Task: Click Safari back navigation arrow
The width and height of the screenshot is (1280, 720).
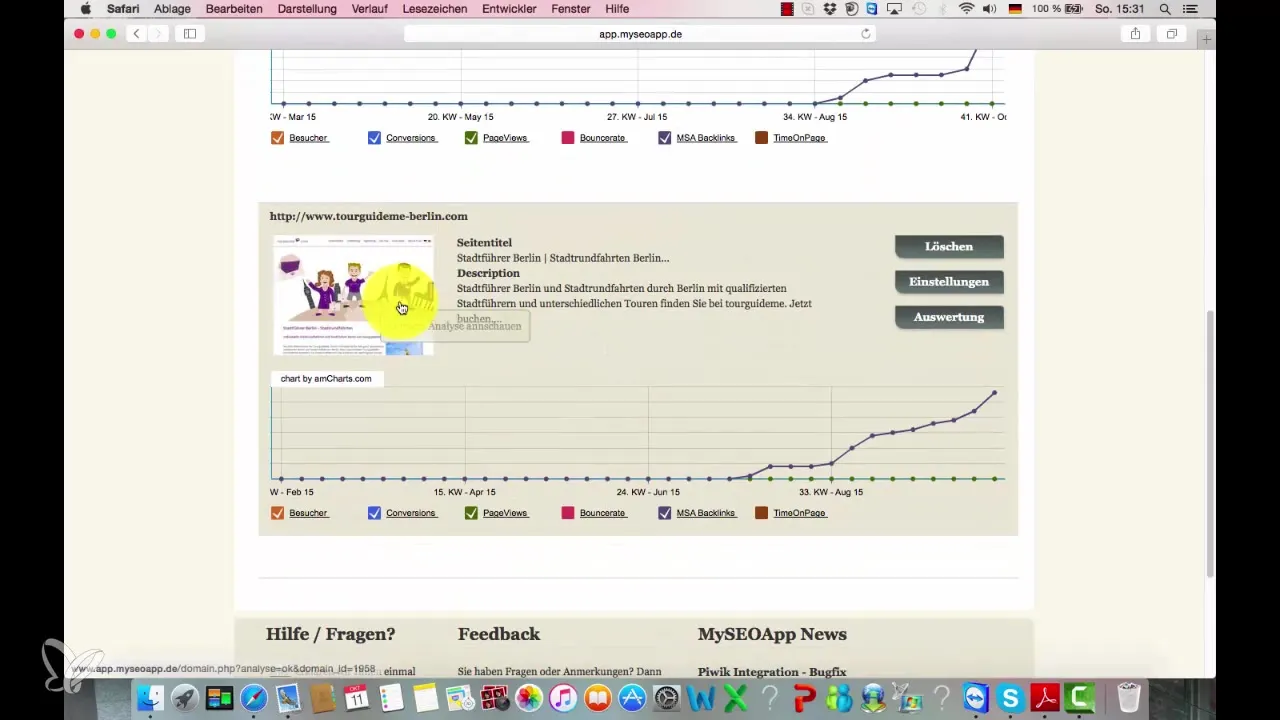Action: 137,34
